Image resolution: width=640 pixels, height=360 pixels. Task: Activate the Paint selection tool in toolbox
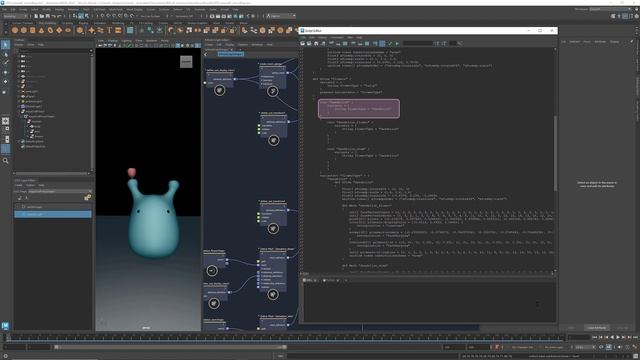5,63
